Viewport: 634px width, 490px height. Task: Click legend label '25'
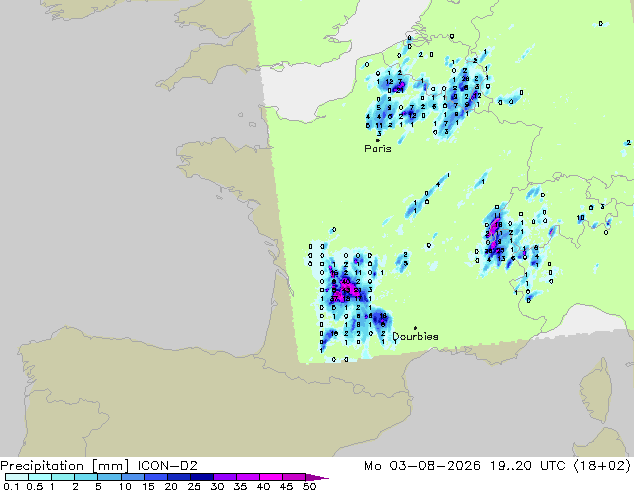coord(194,486)
